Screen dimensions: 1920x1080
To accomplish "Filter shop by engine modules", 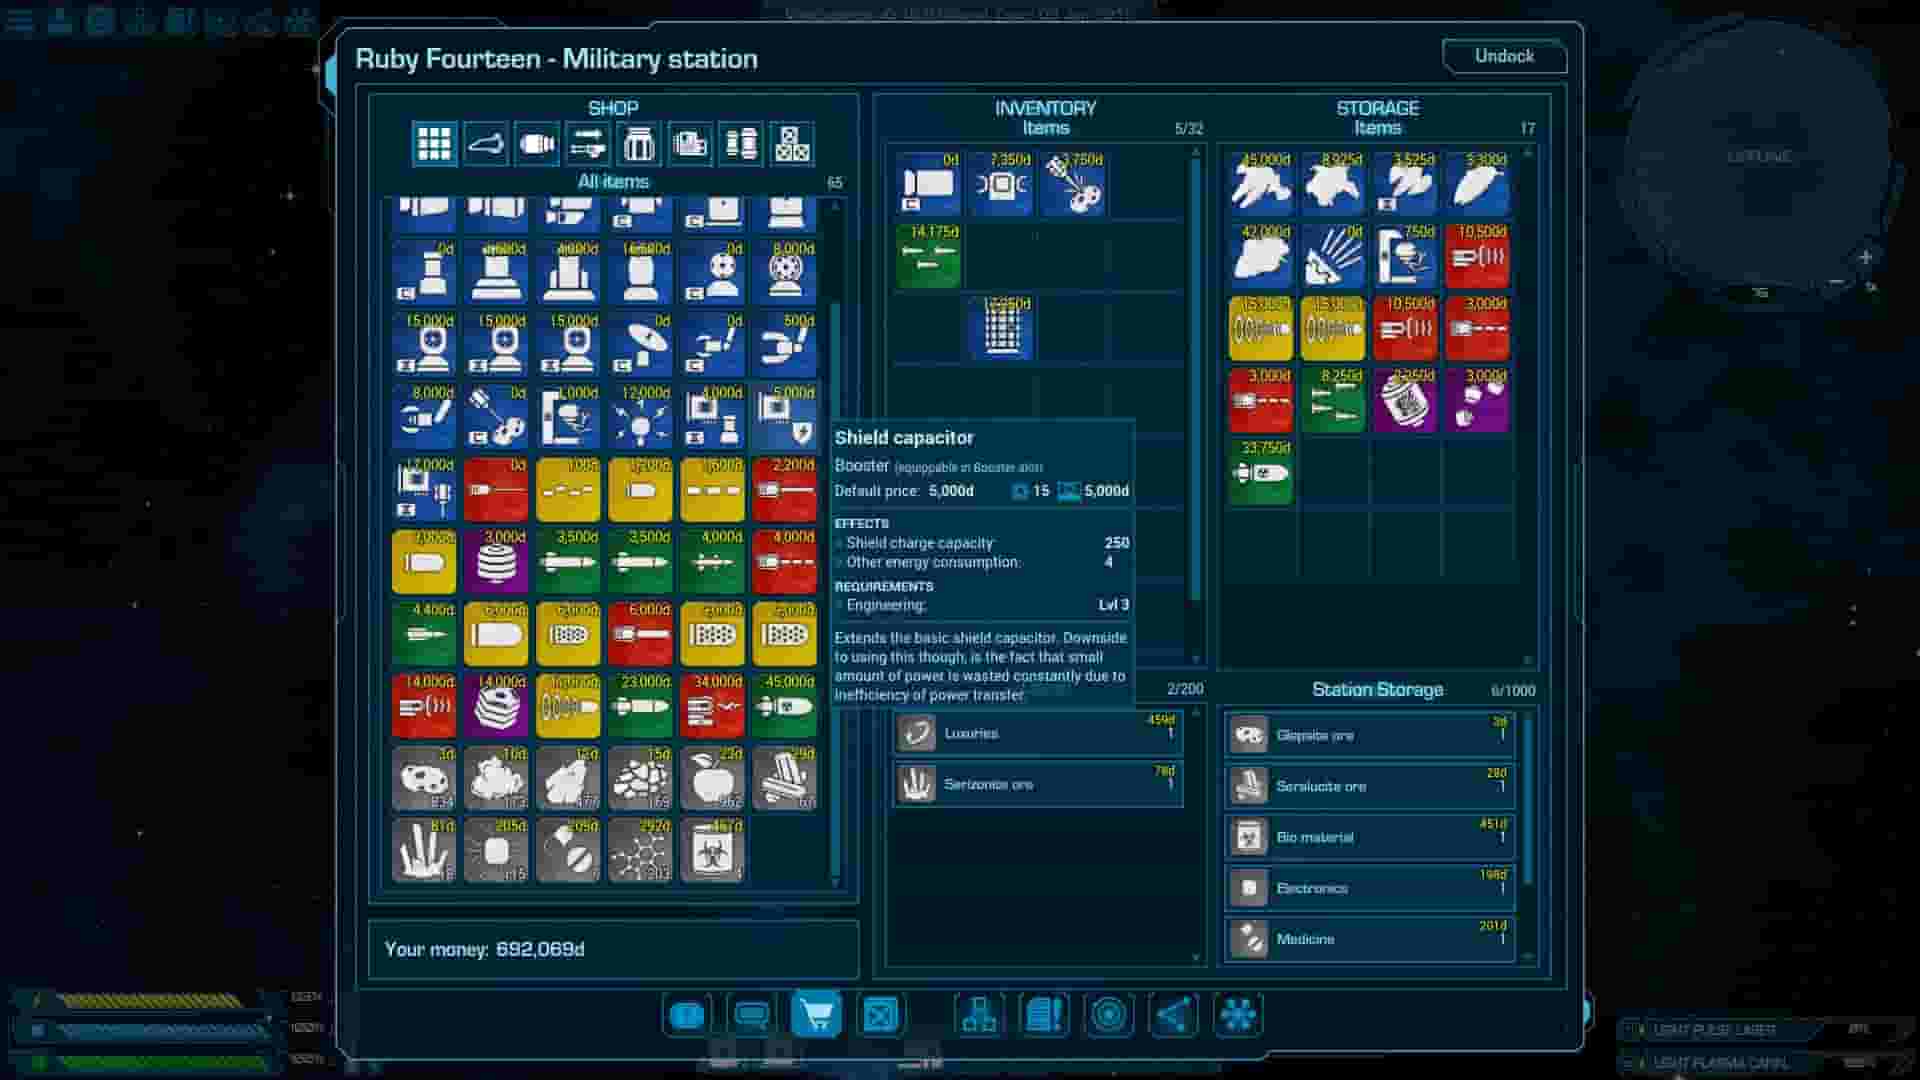I will pos(537,145).
